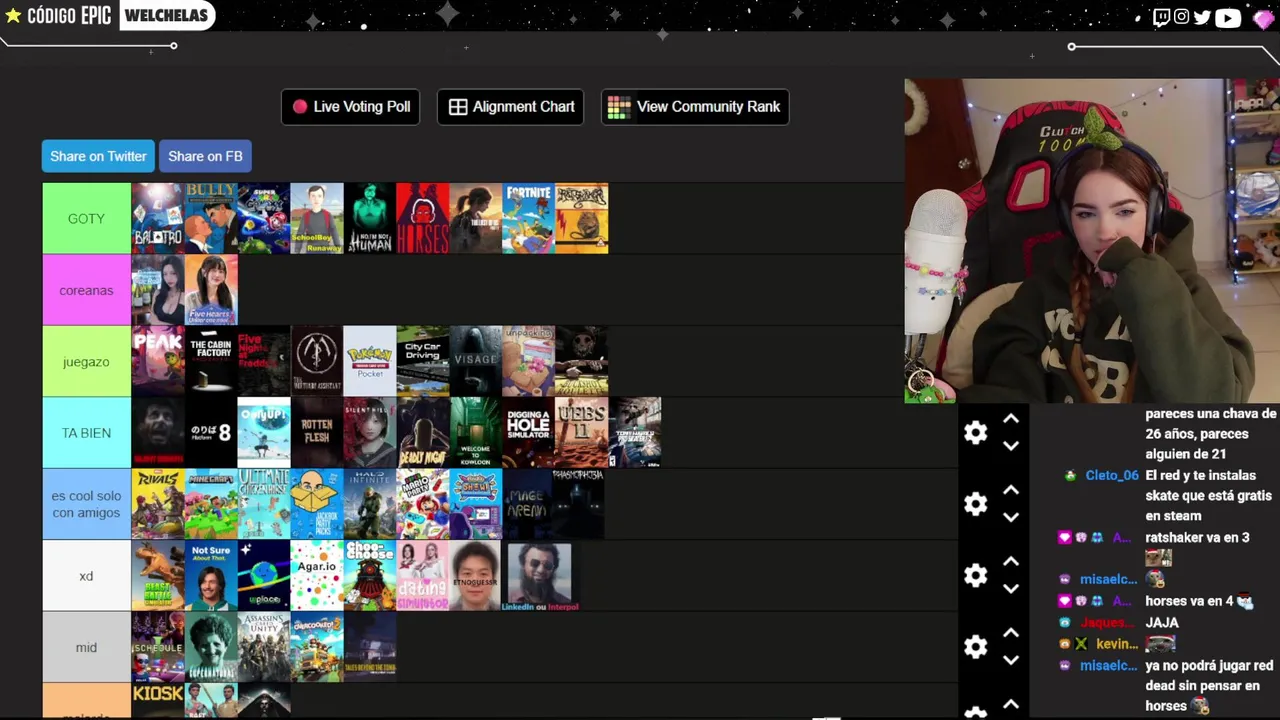1280x720 pixels.
Task: Select the KIOSK game tile
Action: click(158, 700)
